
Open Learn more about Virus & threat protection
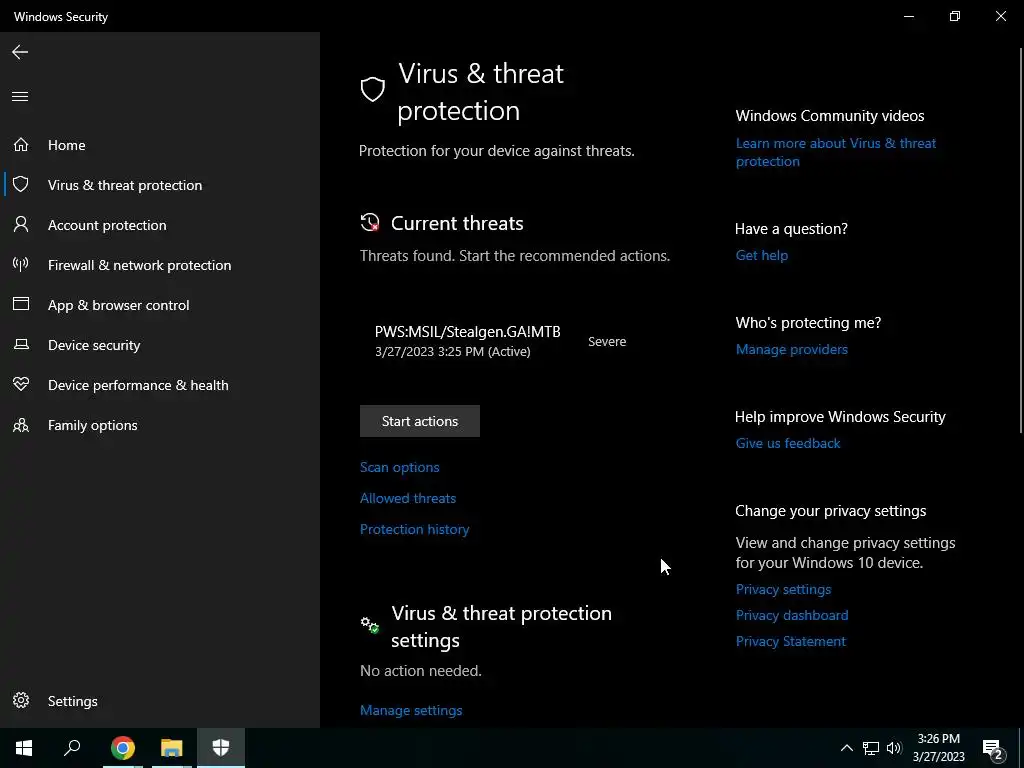click(836, 152)
